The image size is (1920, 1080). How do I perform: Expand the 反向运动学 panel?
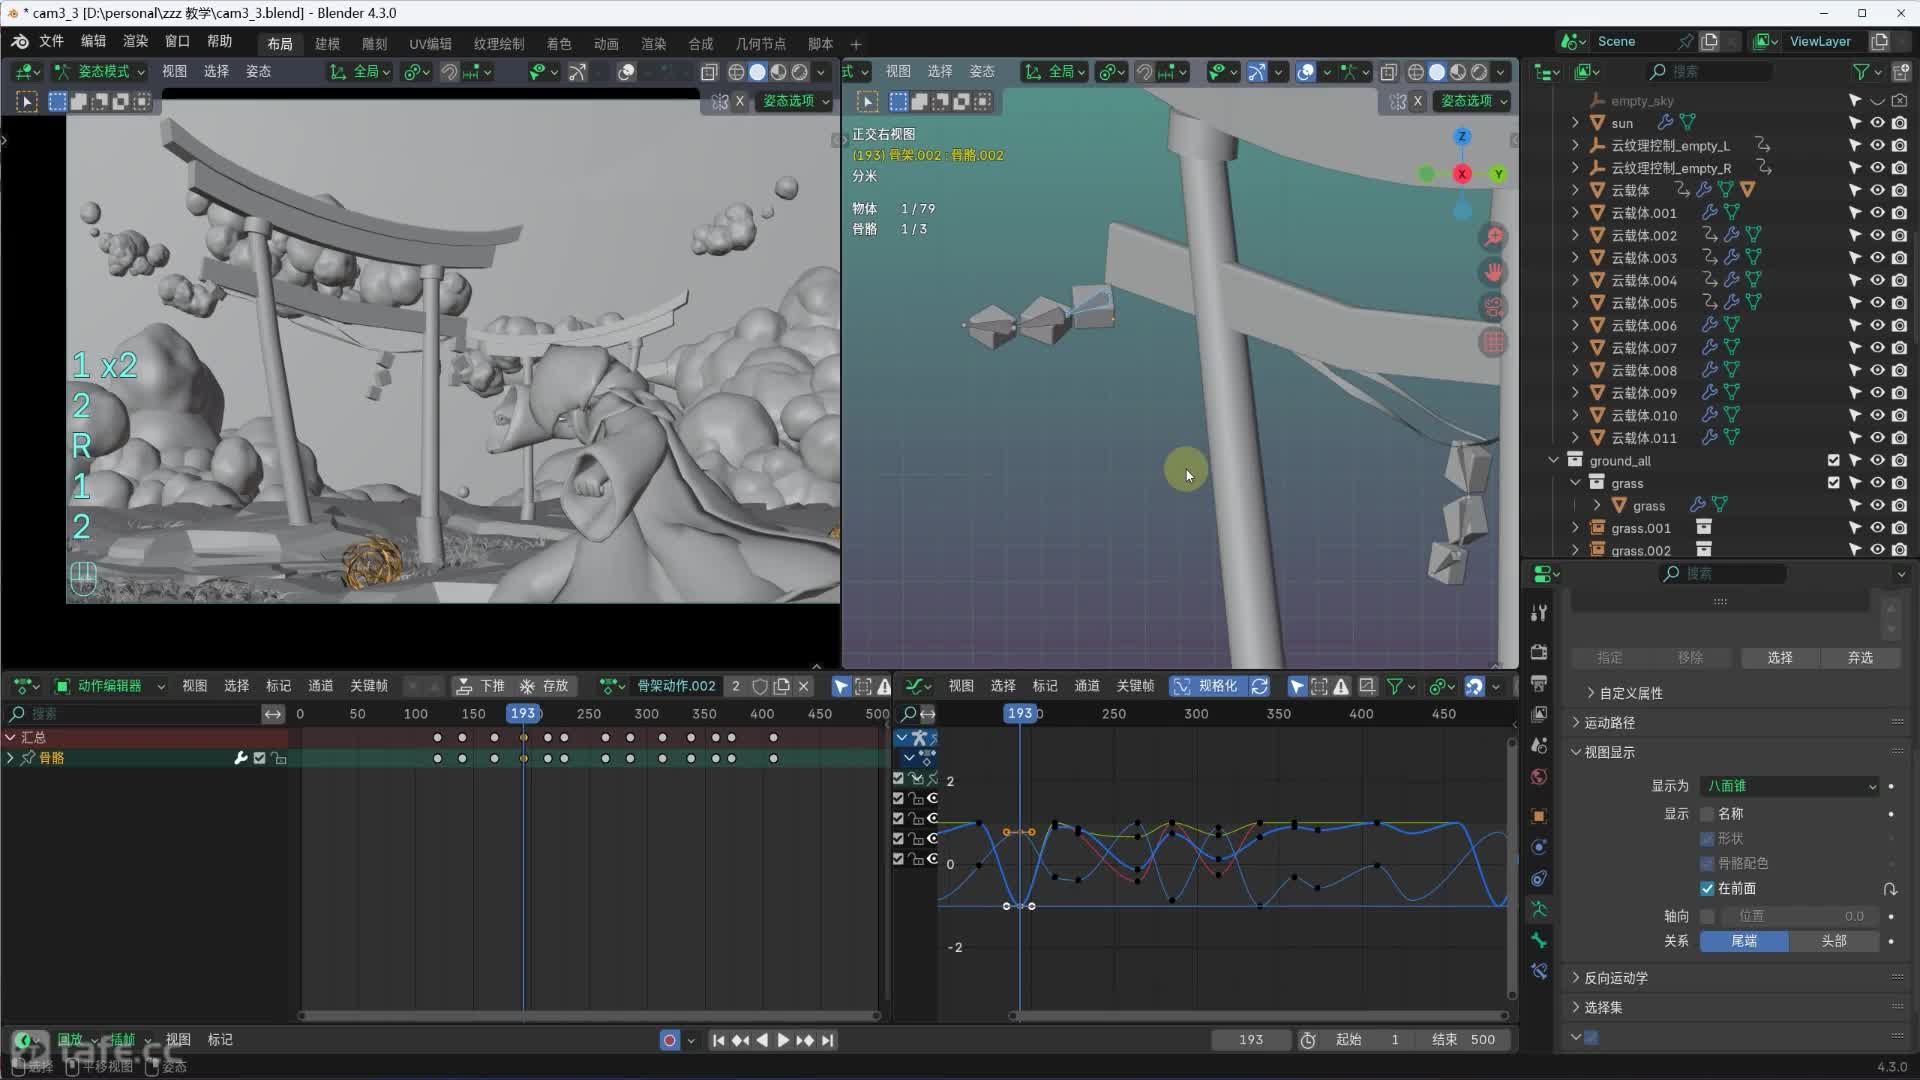tap(1615, 978)
